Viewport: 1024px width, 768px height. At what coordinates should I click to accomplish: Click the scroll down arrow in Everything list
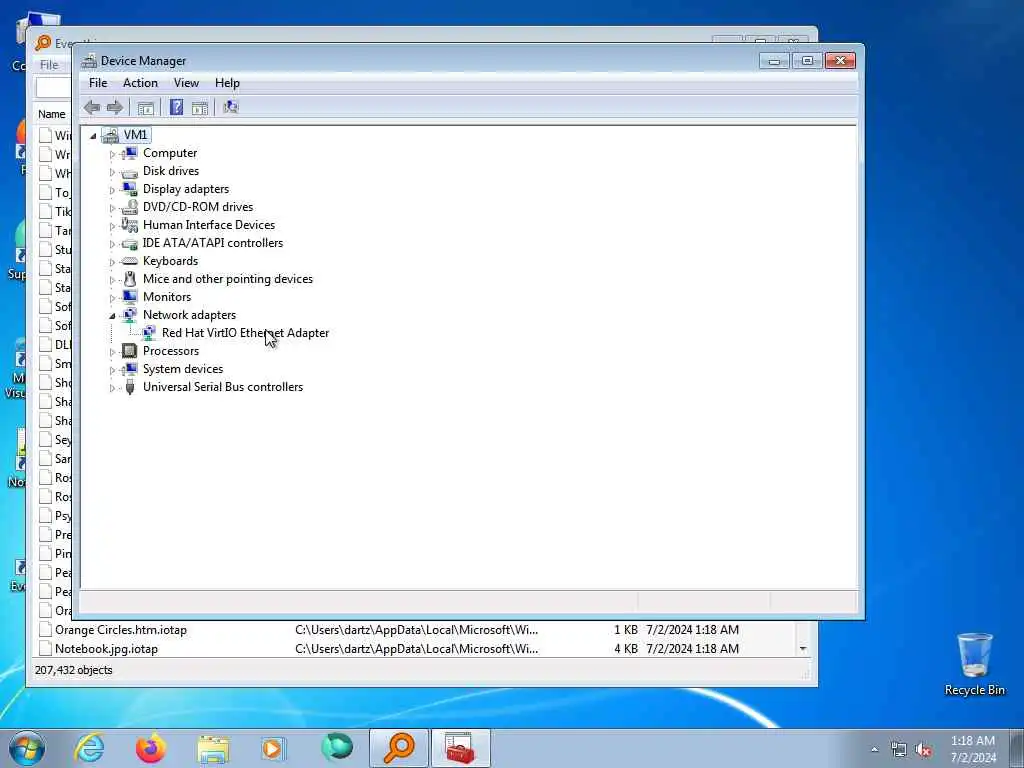(803, 648)
